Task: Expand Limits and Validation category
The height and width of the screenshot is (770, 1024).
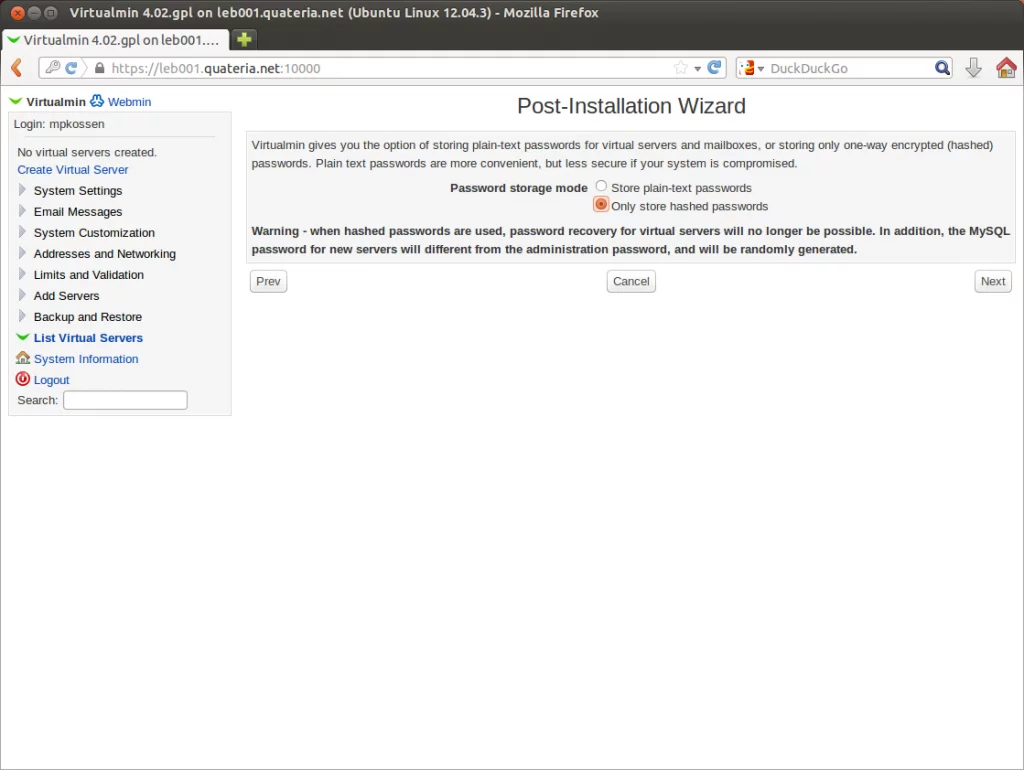Action: [89, 275]
